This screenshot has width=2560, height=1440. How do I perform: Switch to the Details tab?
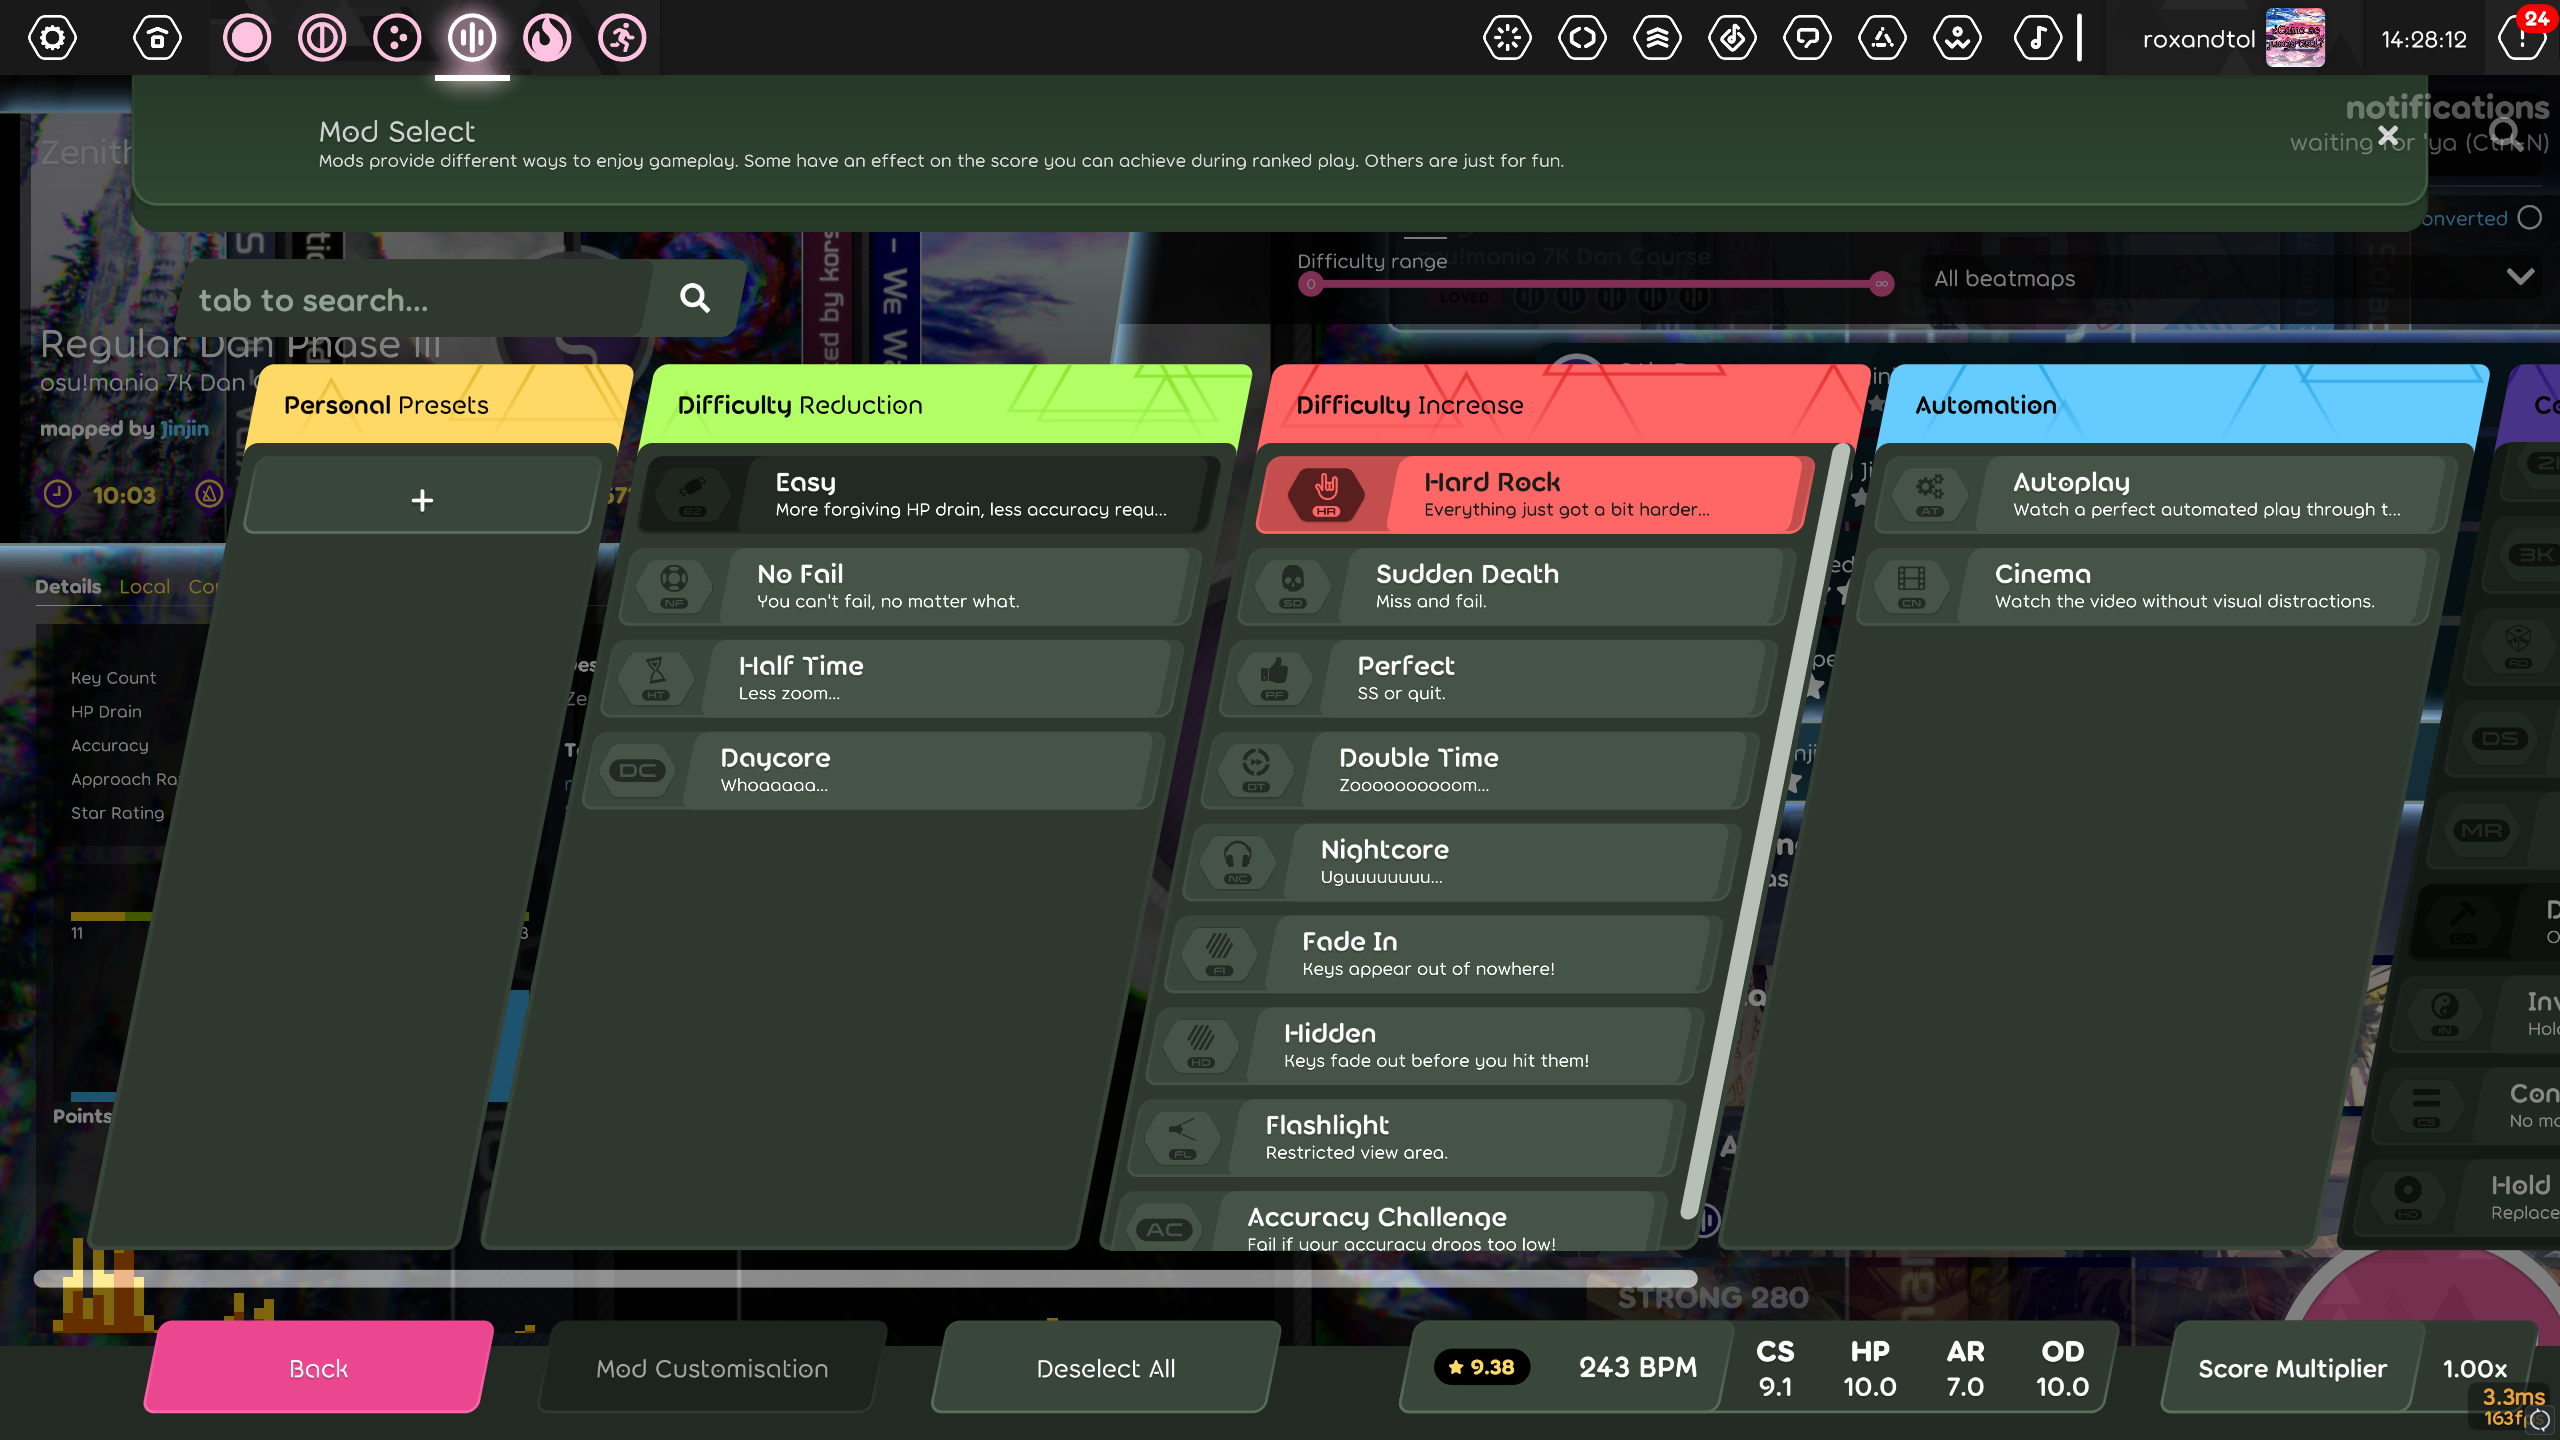[x=67, y=587]
